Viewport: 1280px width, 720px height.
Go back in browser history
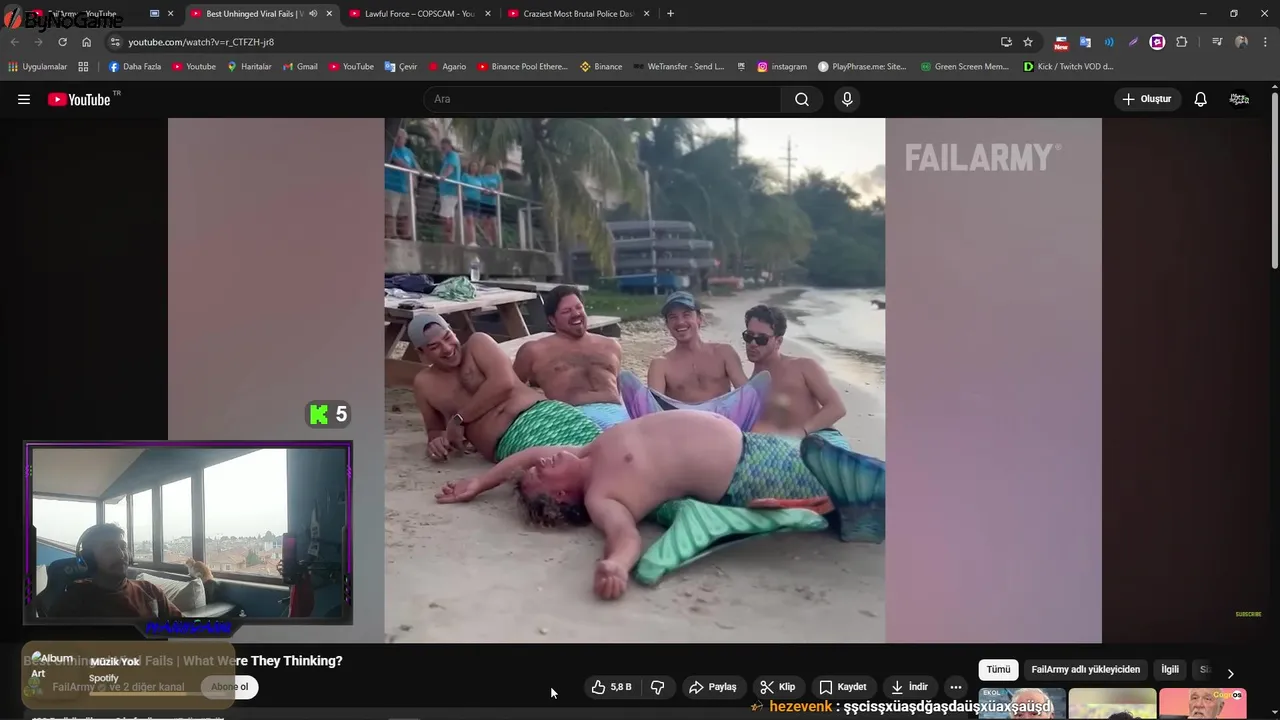point(14,42)
